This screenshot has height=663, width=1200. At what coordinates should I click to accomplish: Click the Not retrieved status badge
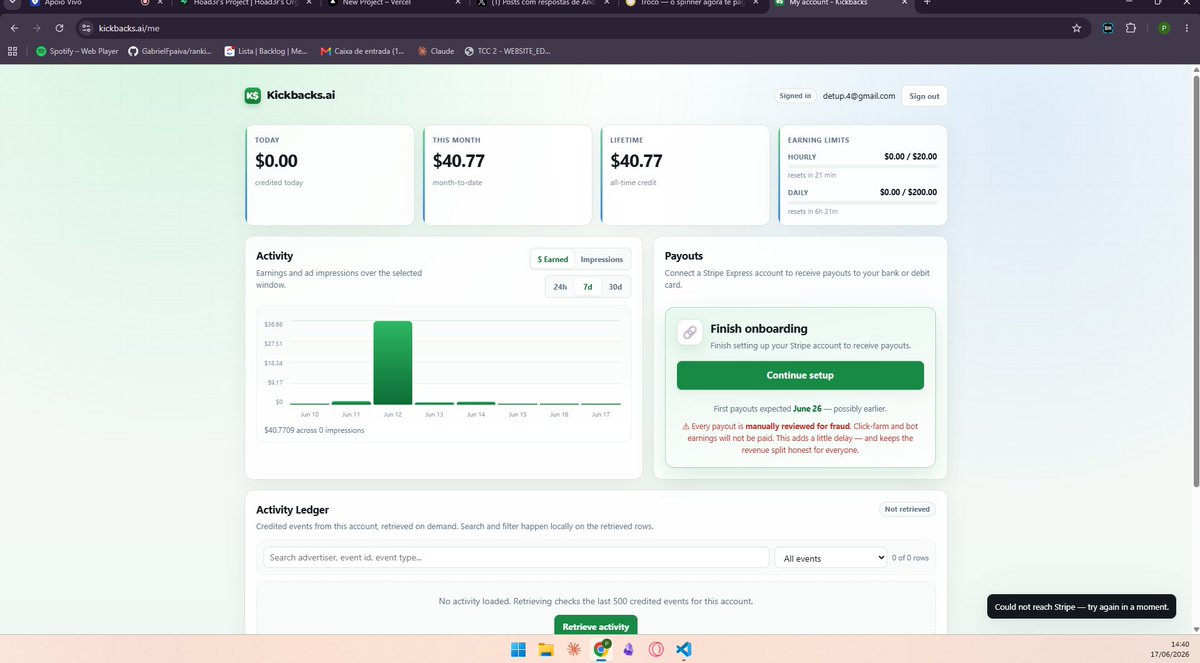point(908,509)
